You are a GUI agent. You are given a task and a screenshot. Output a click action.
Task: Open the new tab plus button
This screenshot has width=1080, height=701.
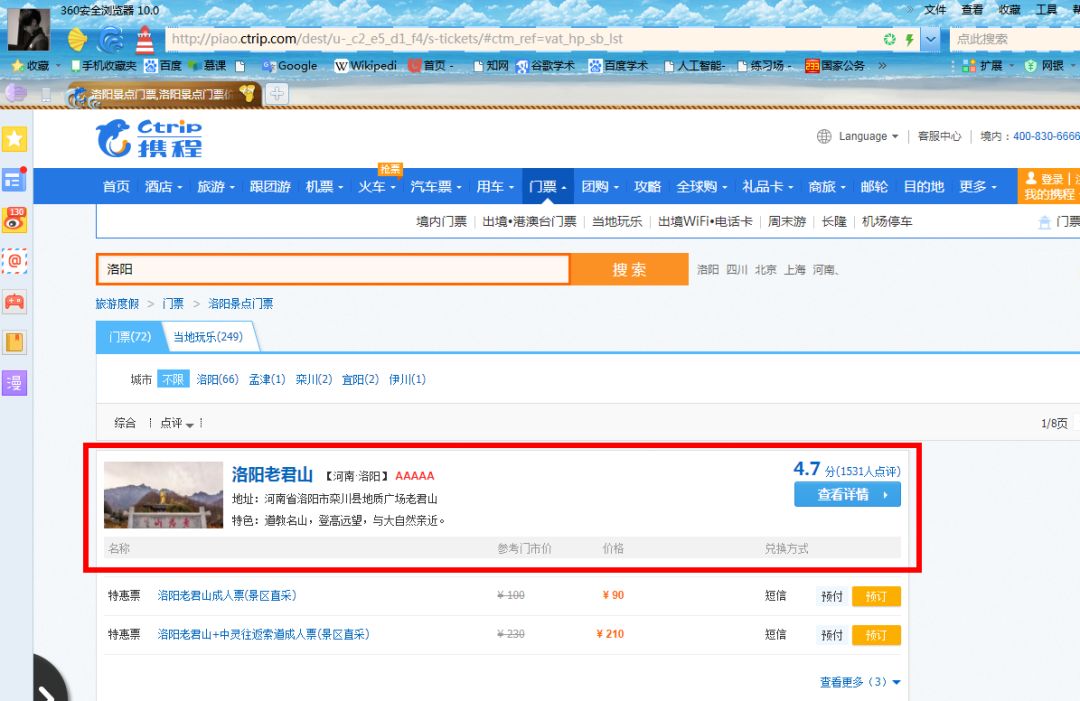(277, 94)
